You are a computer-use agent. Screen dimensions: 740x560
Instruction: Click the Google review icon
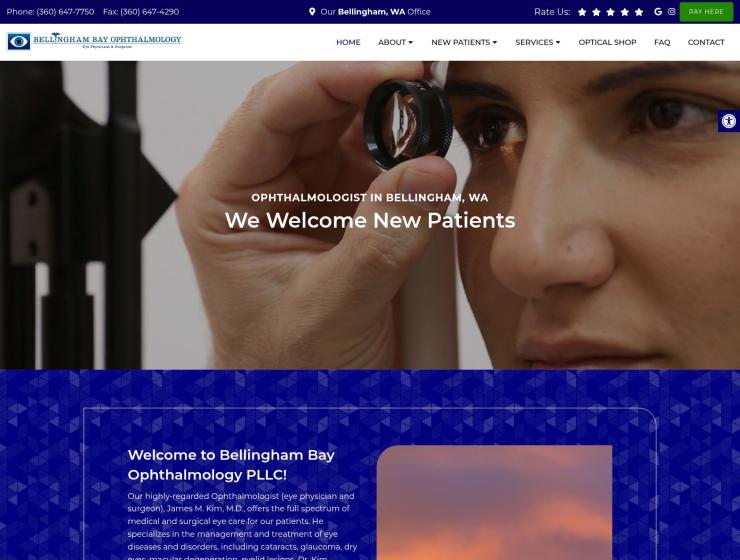pyautogui.click(x=658, y=12)
